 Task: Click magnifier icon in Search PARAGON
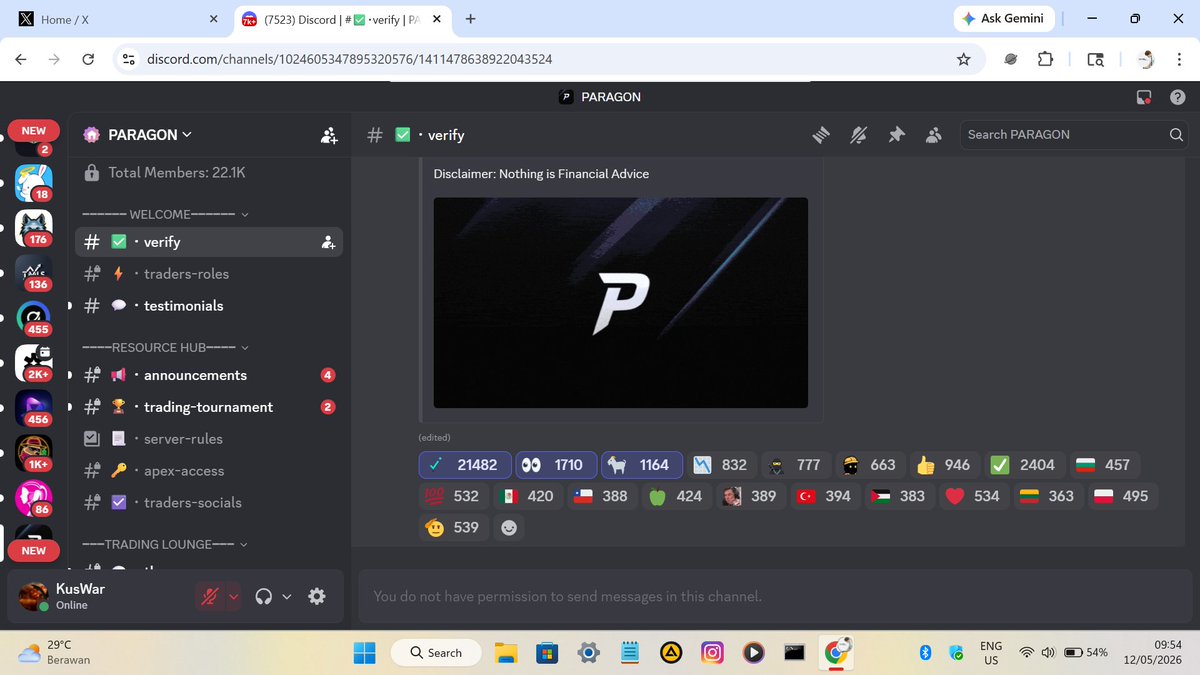1176,135
